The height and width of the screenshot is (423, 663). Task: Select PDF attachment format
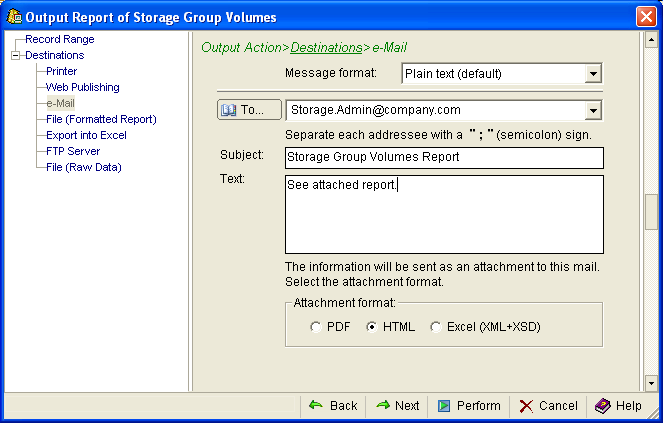[315, 327]
